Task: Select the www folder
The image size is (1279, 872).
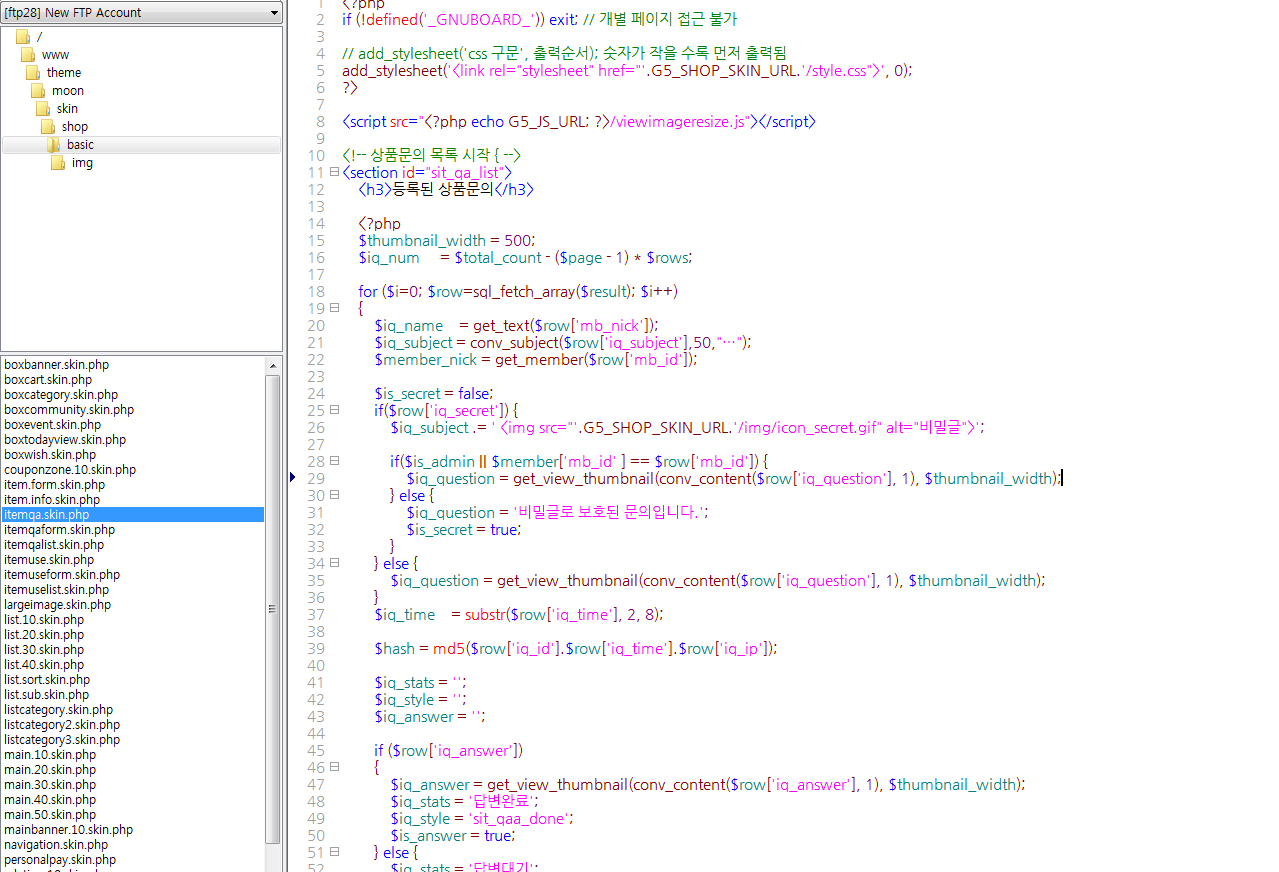Action: click(x=55, y=55)
